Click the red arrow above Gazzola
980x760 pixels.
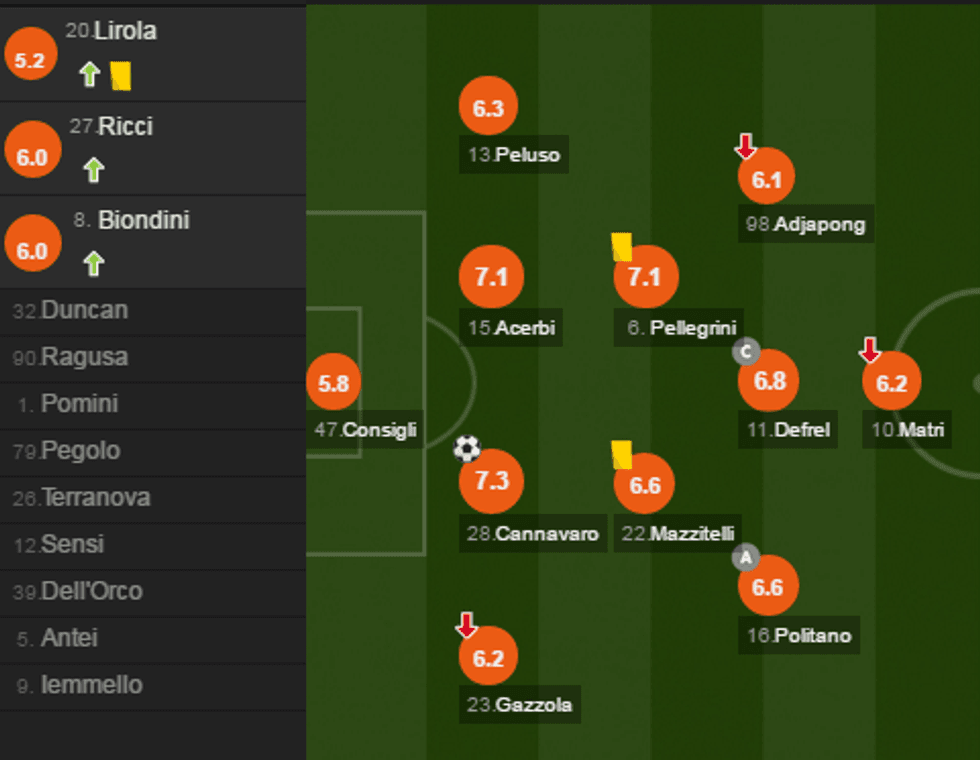[x=465, y=622]
